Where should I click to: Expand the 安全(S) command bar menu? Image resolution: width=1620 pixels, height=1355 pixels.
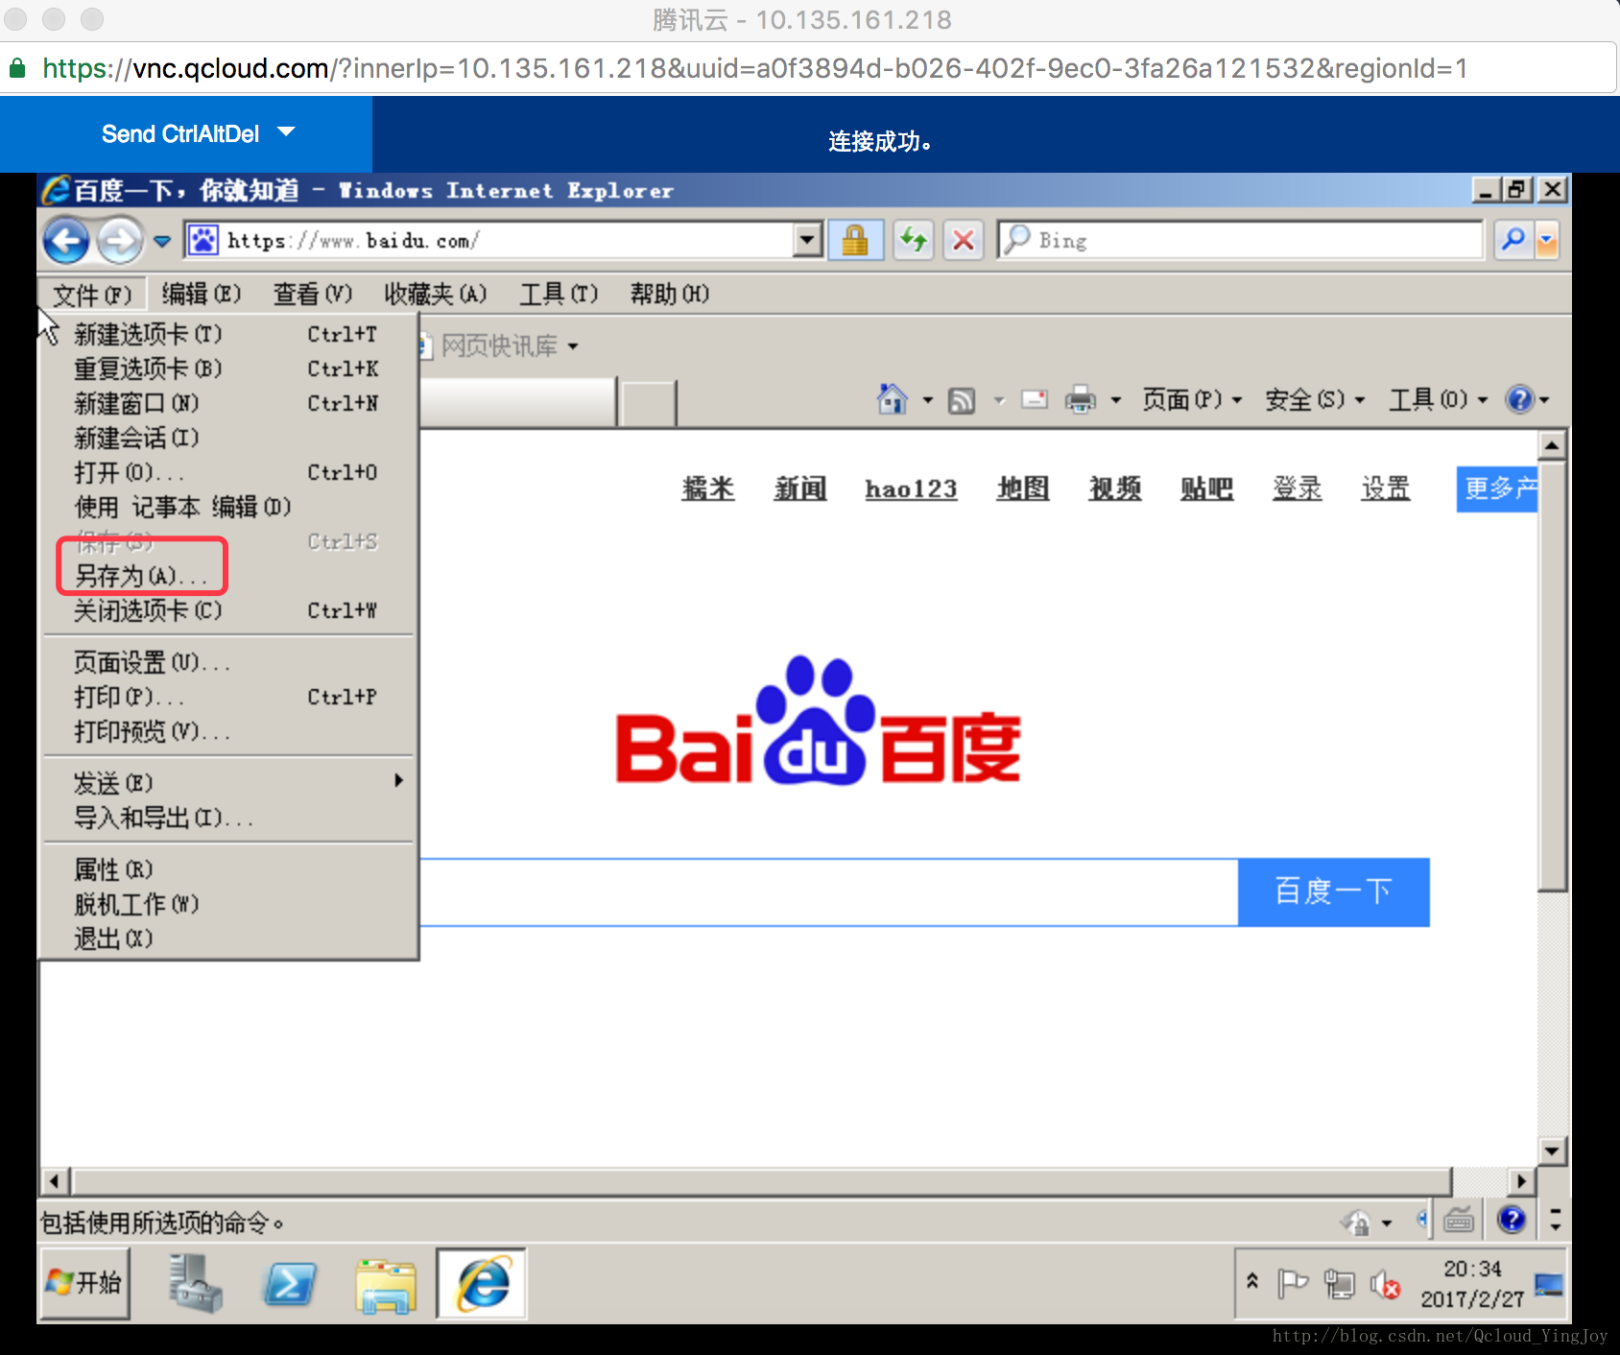coord(1315,400)
